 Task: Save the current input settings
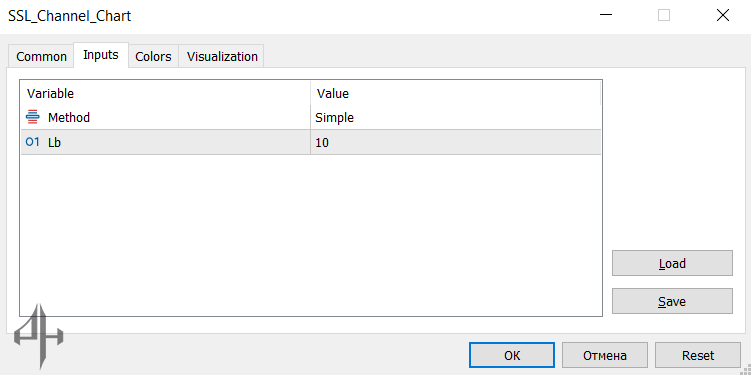(x=672, y=301)
